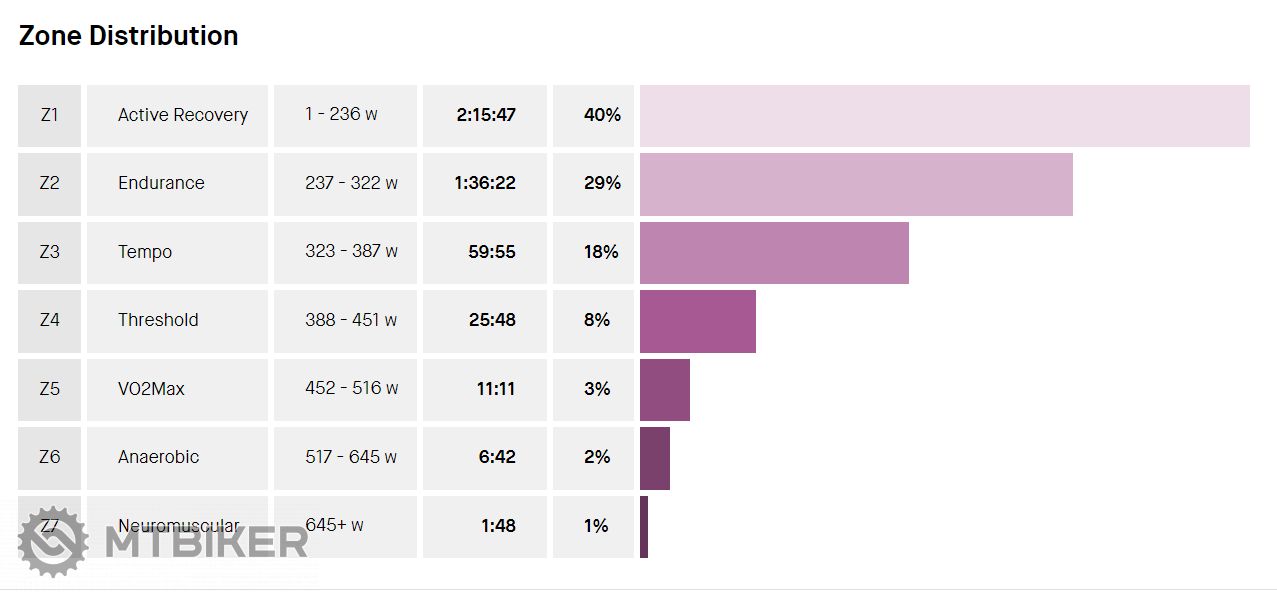Select the 2:15:47 time value
This screenshot has height=592, width=1277.
486,115
